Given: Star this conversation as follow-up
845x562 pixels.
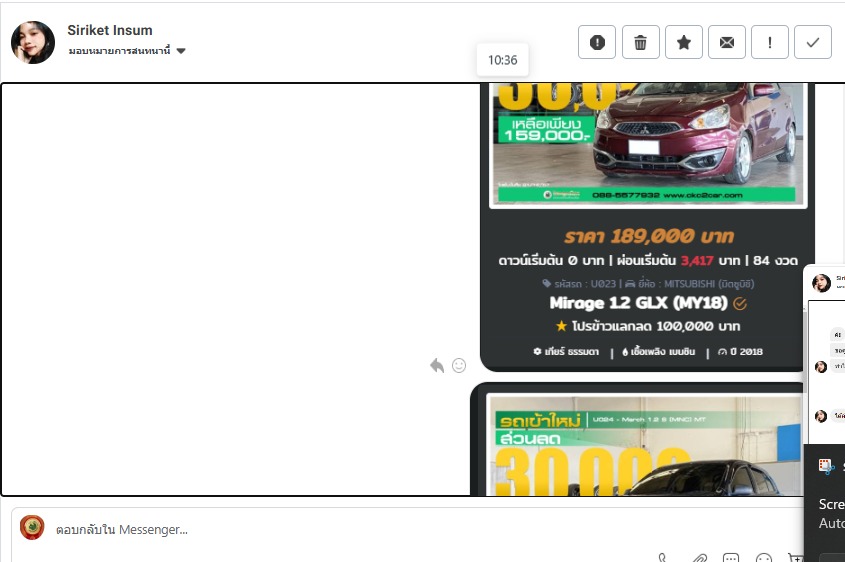Looking at the screenshot, I should tap(683, 42).
